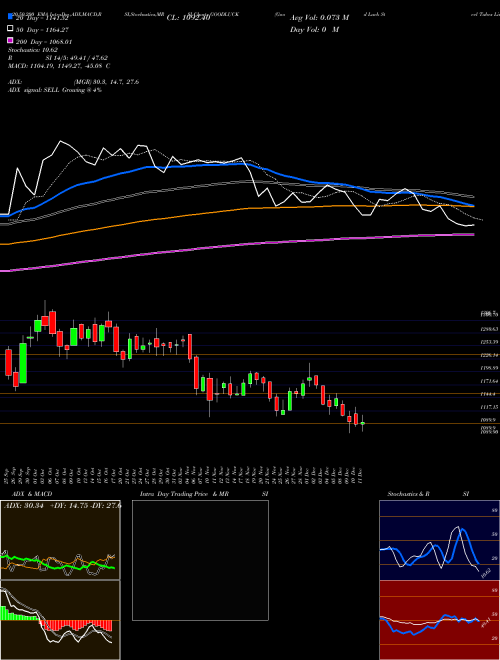Click the 1117.15 price axis label
Viewport: 500px width, 660px height.
489,407
